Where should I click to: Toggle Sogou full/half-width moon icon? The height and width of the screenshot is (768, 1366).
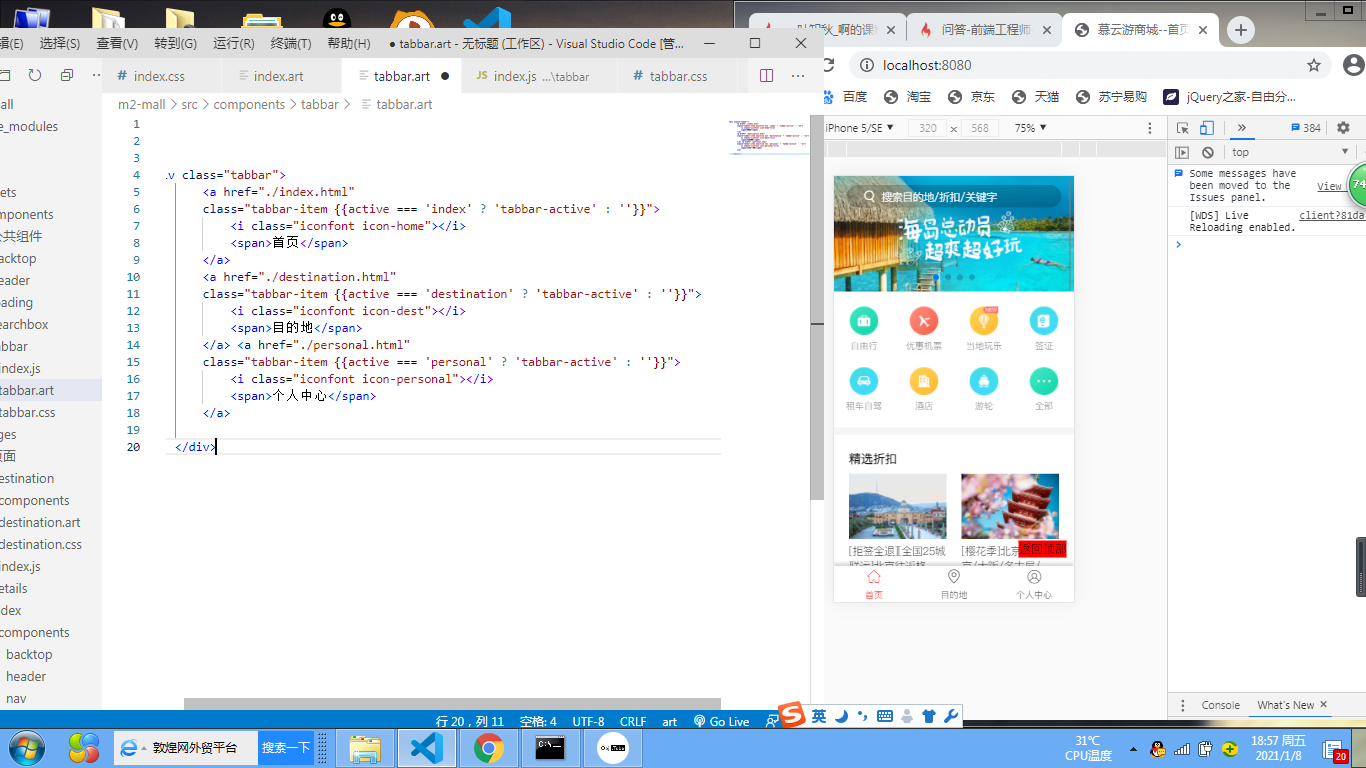click(x=841, y=716)
